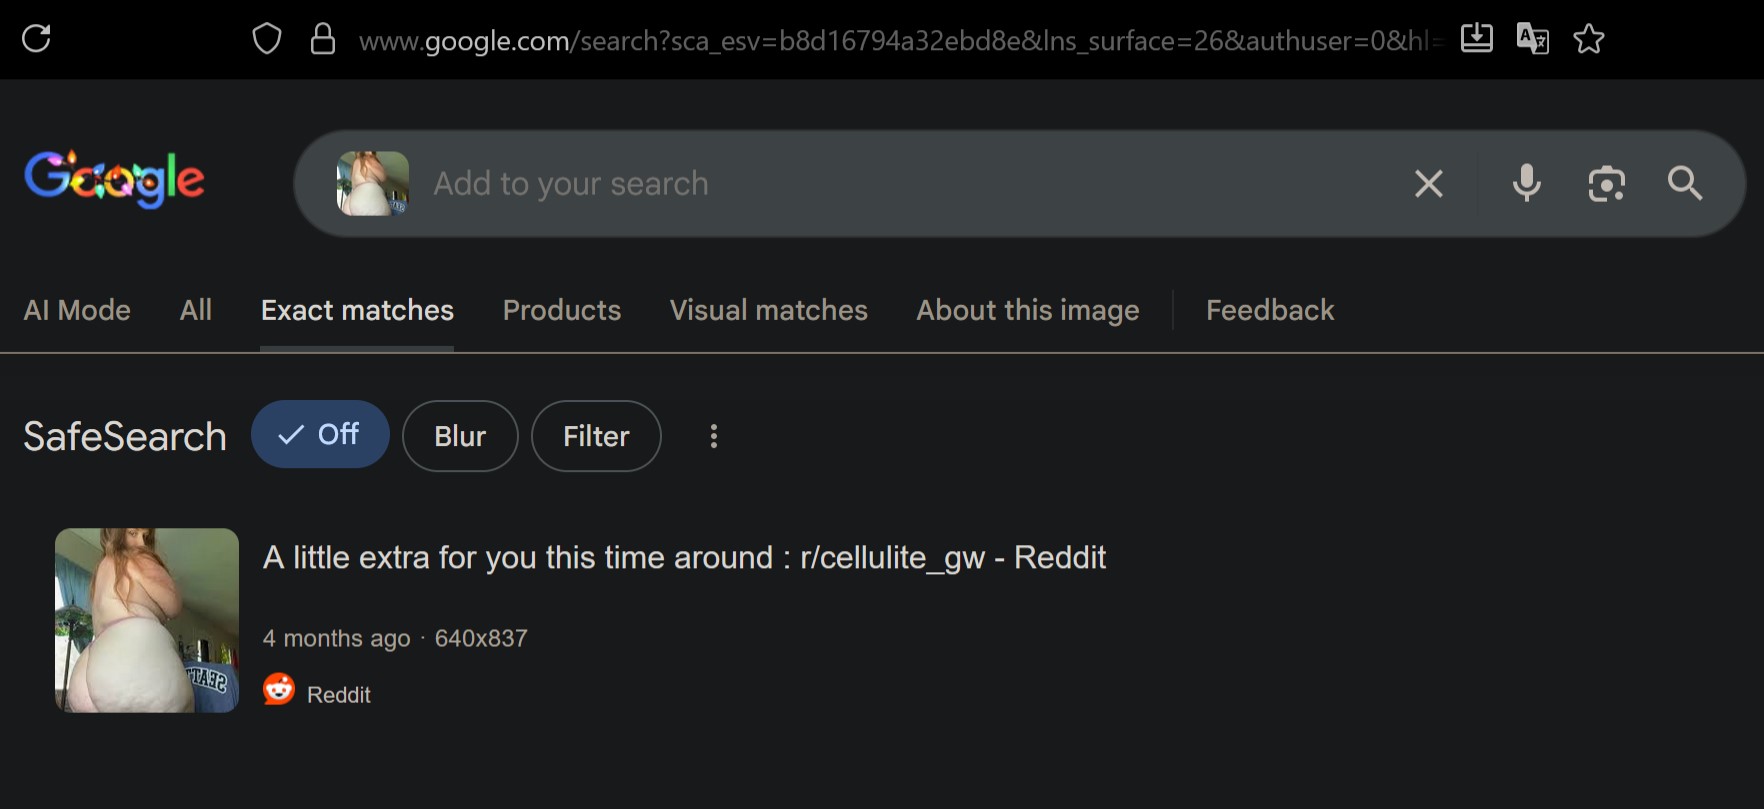The height and width of the screenshot is (809, 1764).
Task: Click the padlock site security icon
Action: point(322,39)
